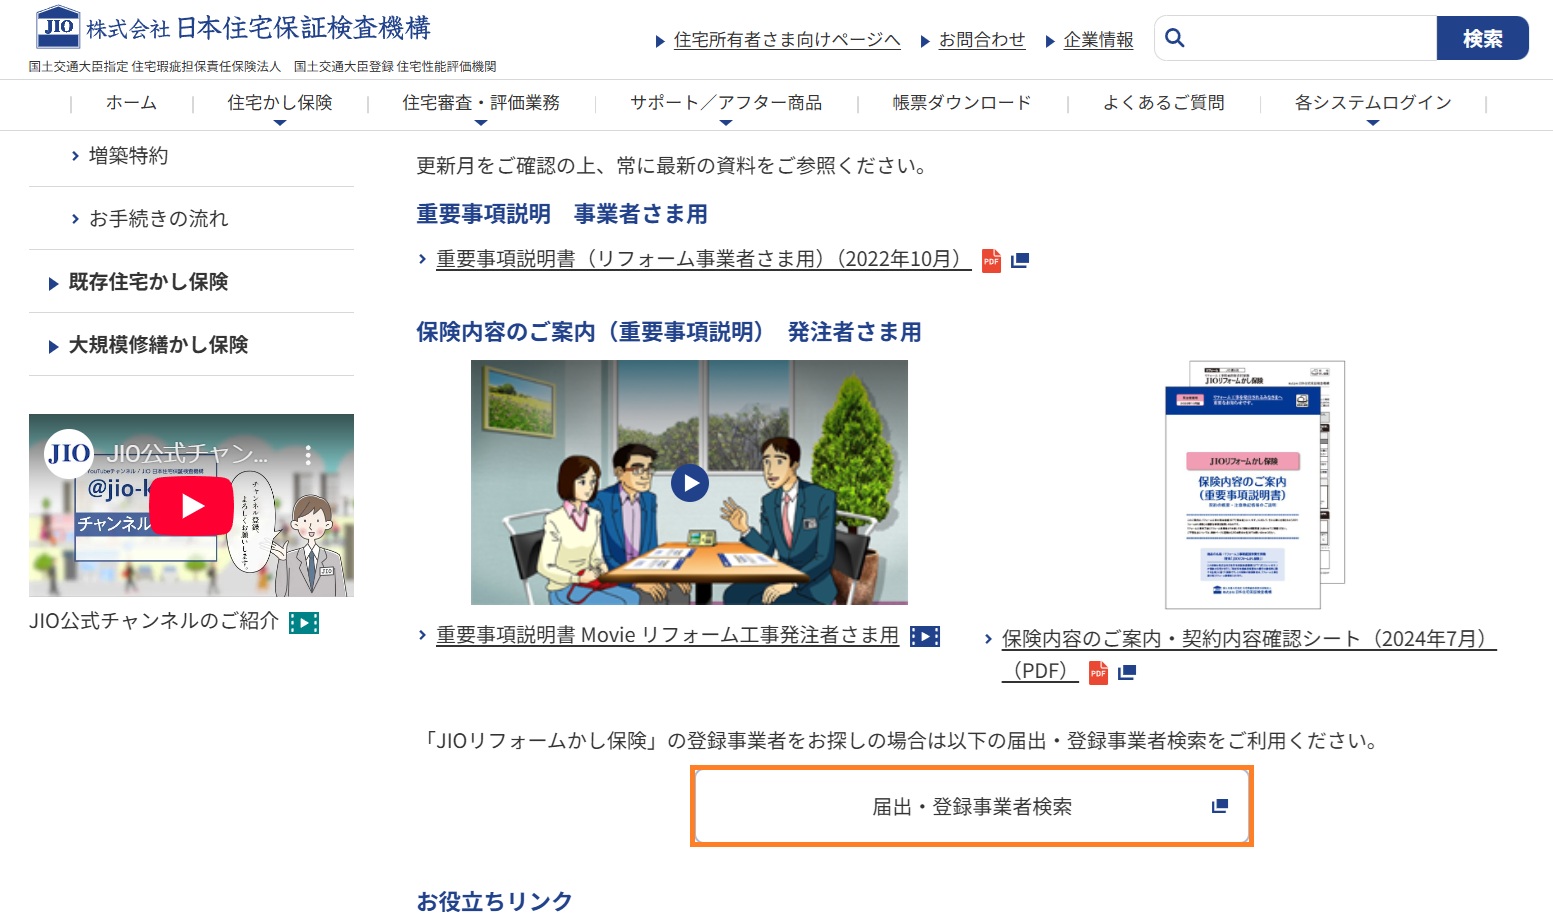Open お問合わせ link
The image size is (1553, 914).
(982, 40)
